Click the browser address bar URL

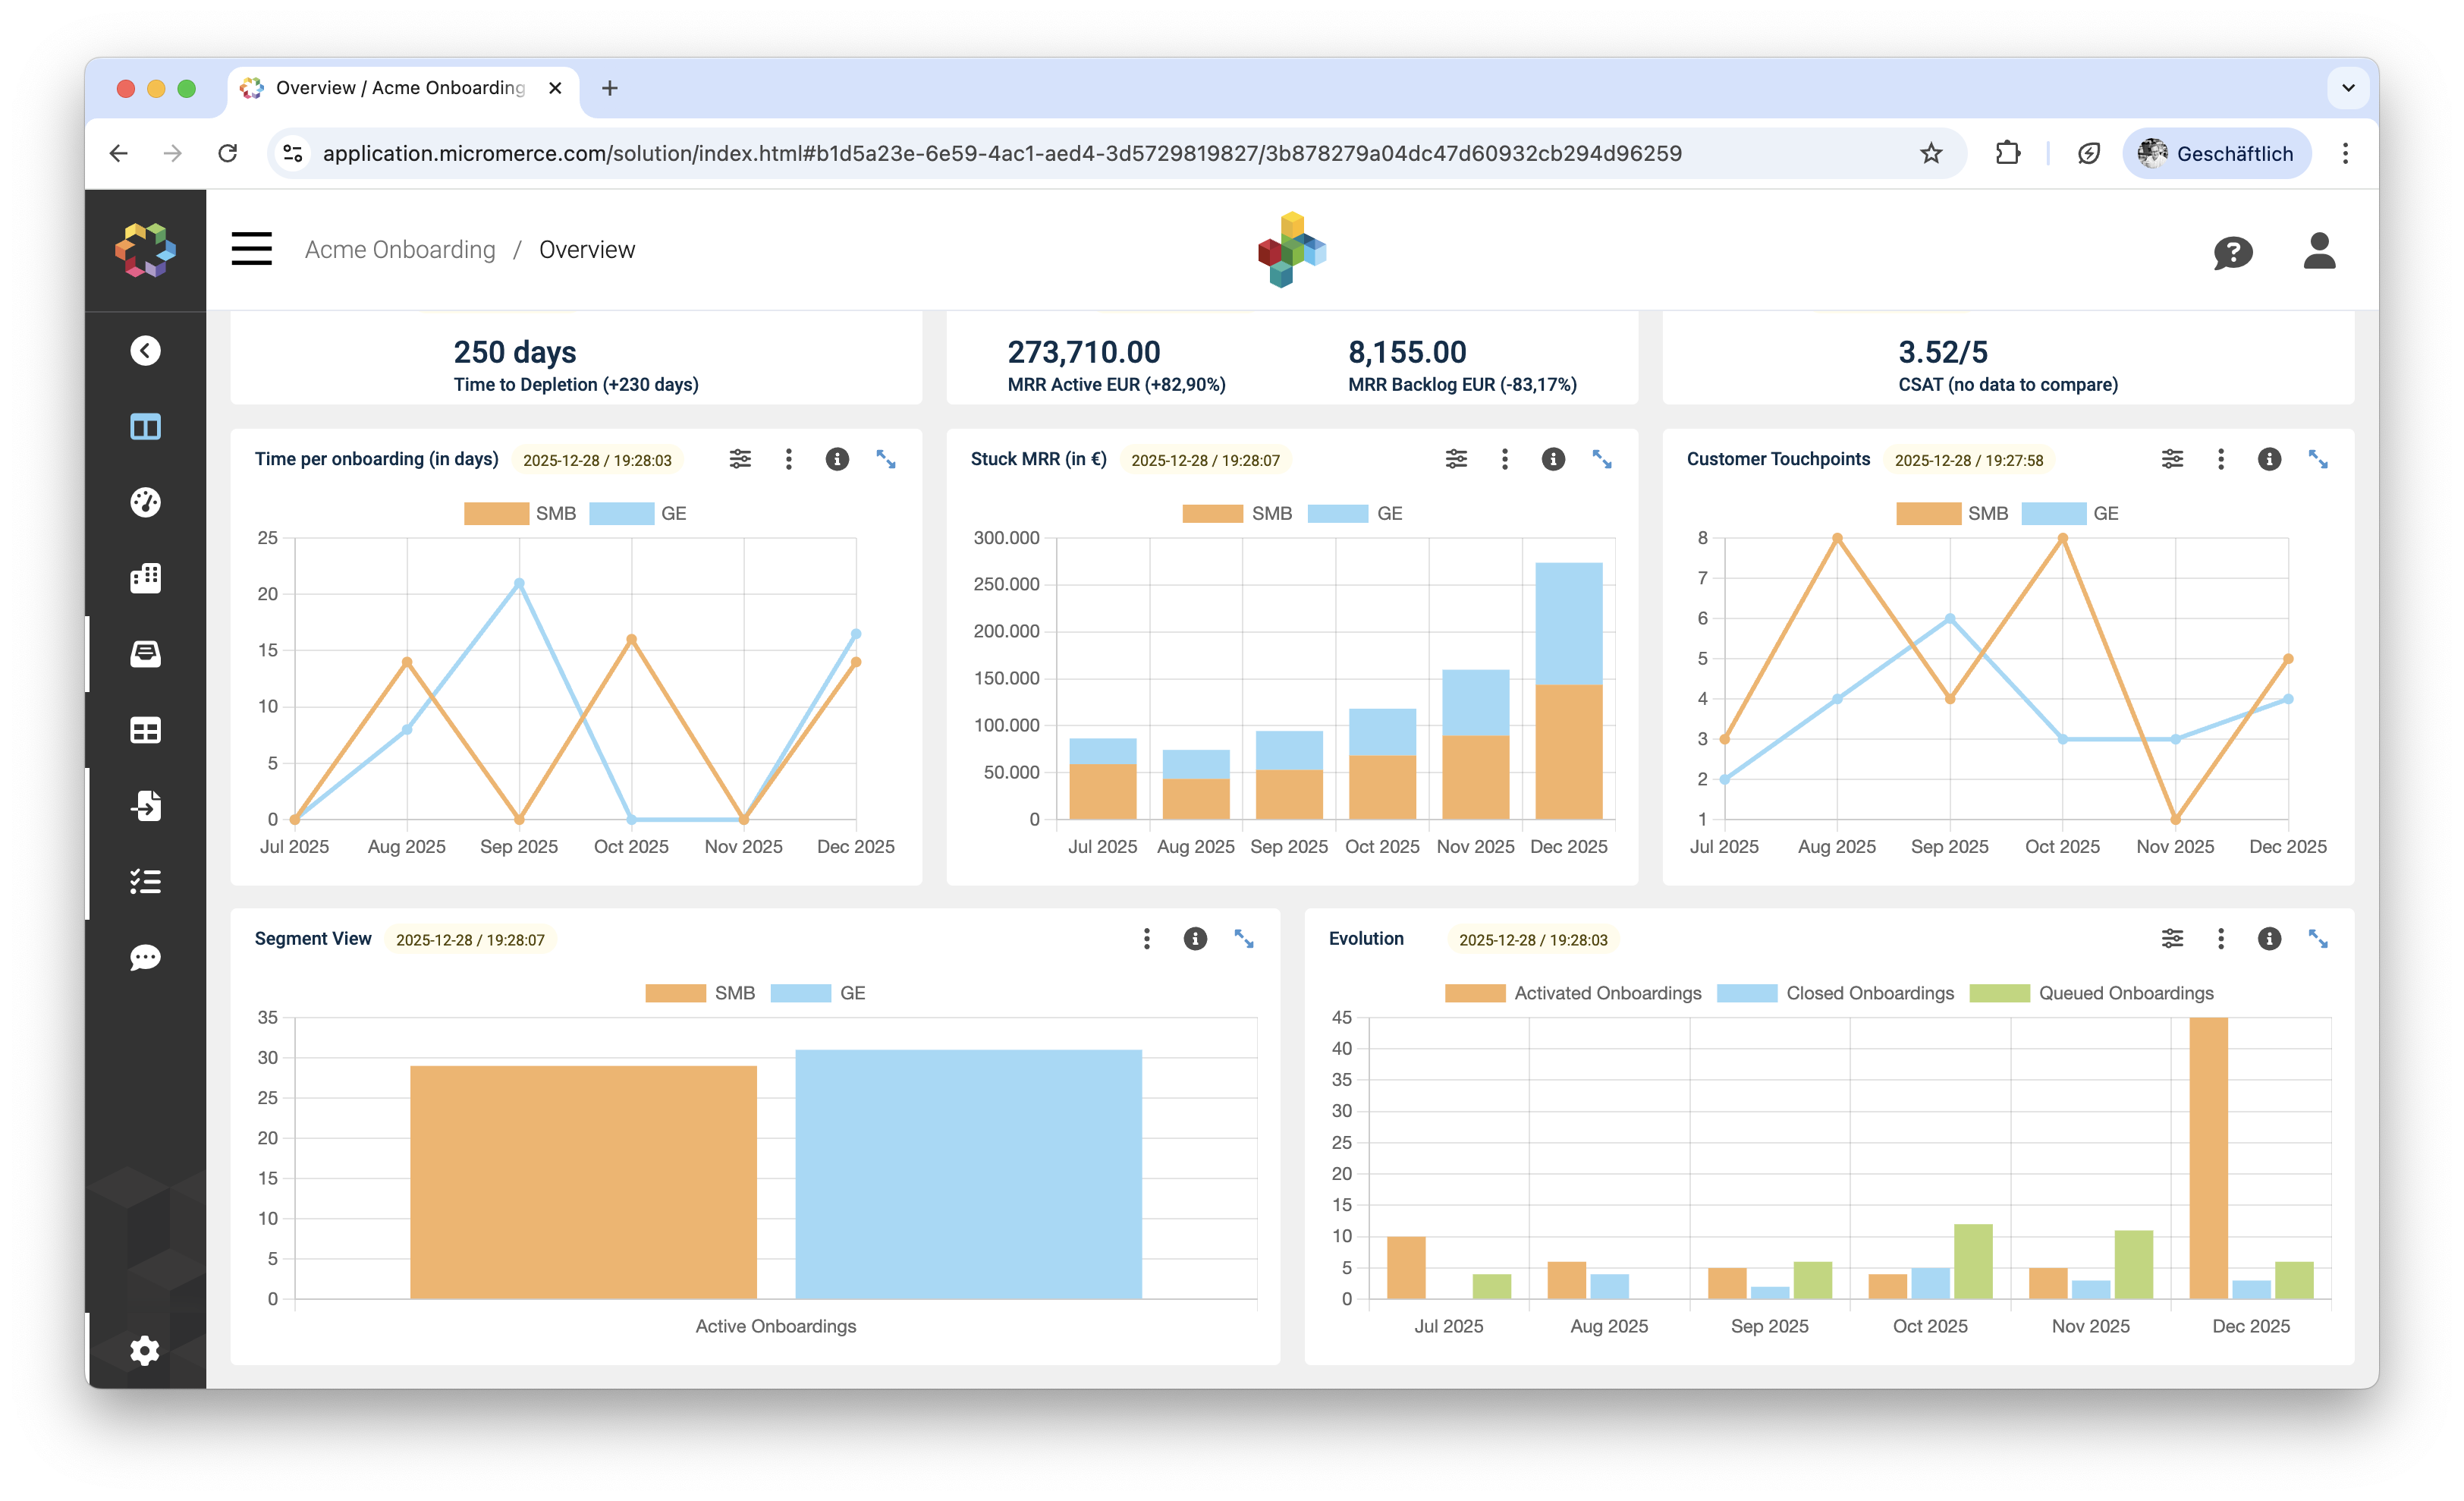pos(1000,153)
